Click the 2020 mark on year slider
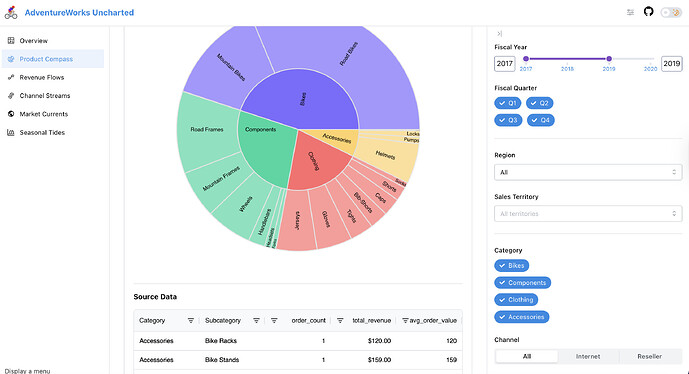689x374 pixels. [x=650, y=69]
